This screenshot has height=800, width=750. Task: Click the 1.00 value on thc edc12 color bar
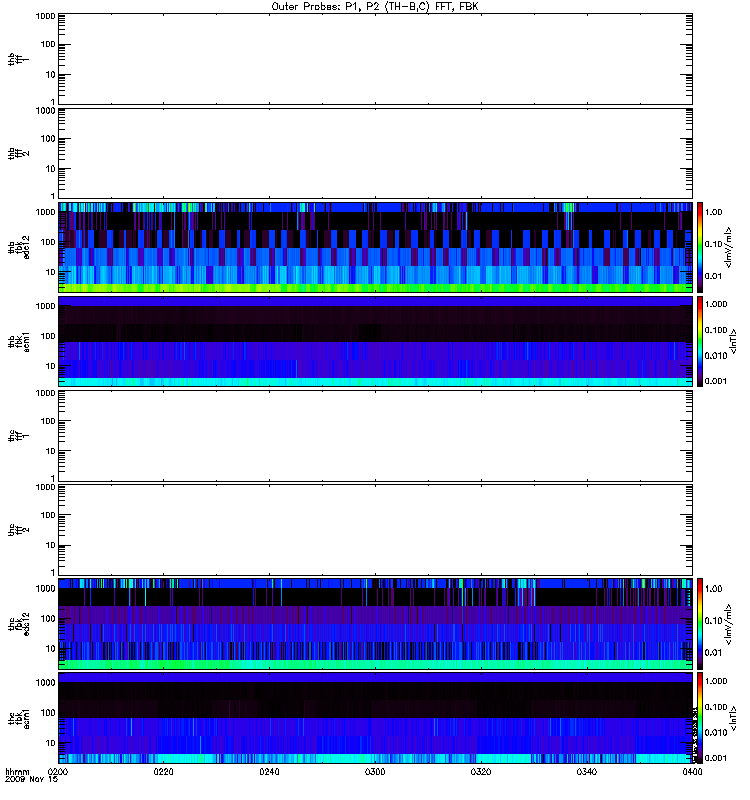713,589
